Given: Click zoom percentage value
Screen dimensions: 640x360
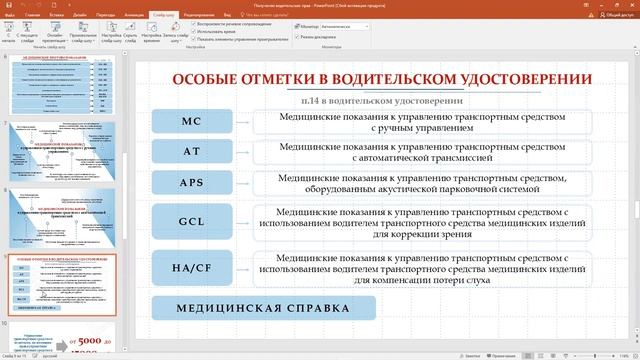Looking at the screenshot, I should click(624, 356).
